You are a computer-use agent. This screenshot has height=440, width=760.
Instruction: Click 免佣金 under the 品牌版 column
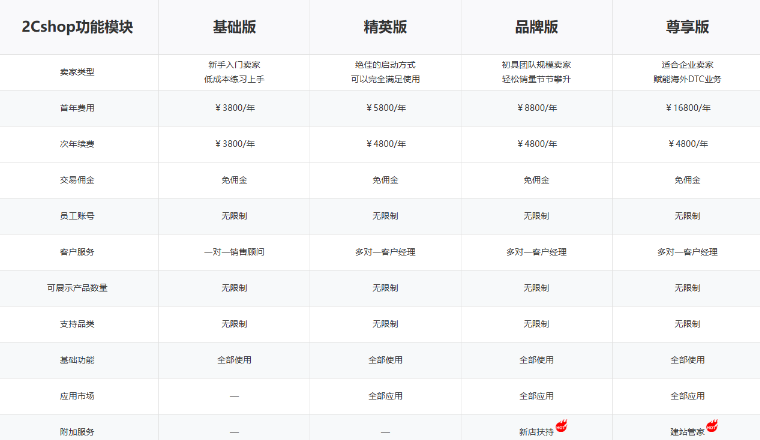537,180
